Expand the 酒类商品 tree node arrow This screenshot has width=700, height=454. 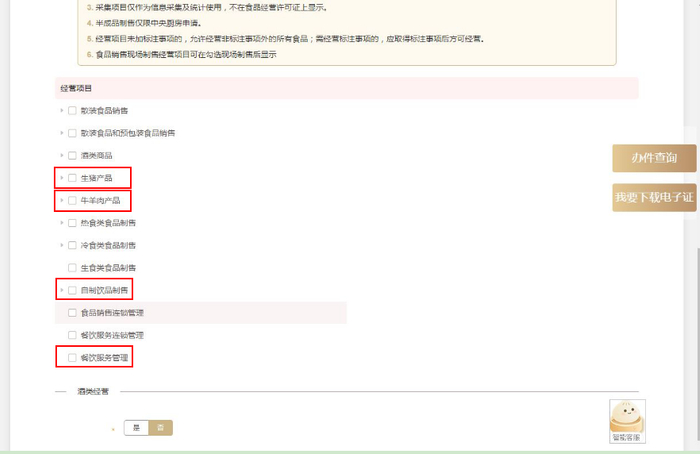pyautogui.click(x=62, y=155)
